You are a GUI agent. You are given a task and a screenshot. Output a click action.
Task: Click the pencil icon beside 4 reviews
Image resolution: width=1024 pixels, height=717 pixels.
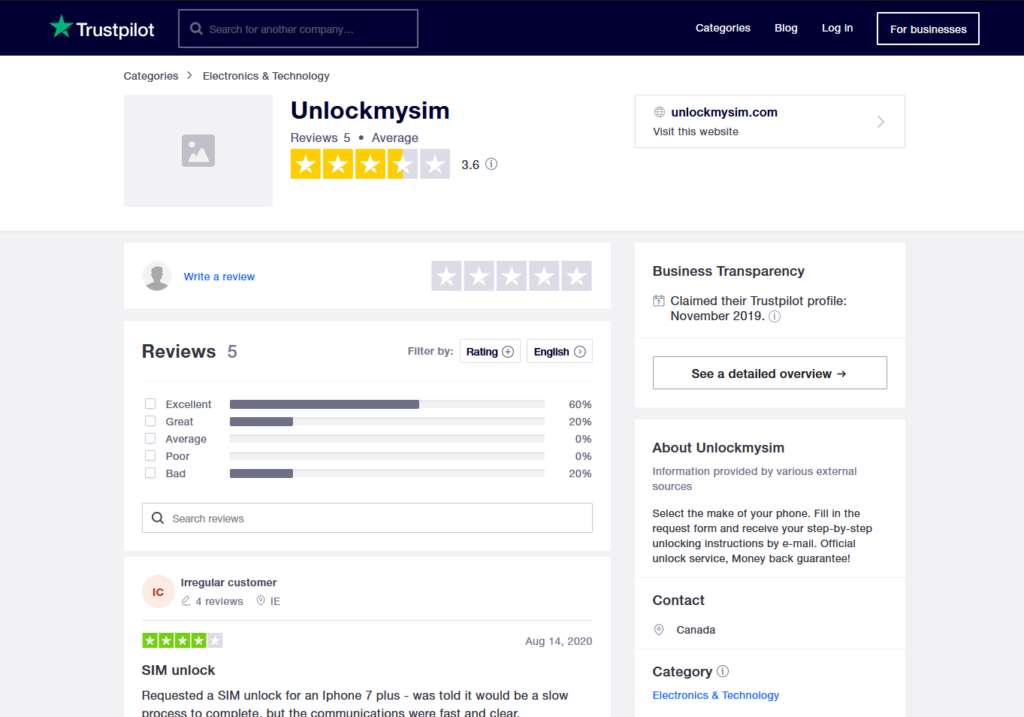(x=186, y=601)
